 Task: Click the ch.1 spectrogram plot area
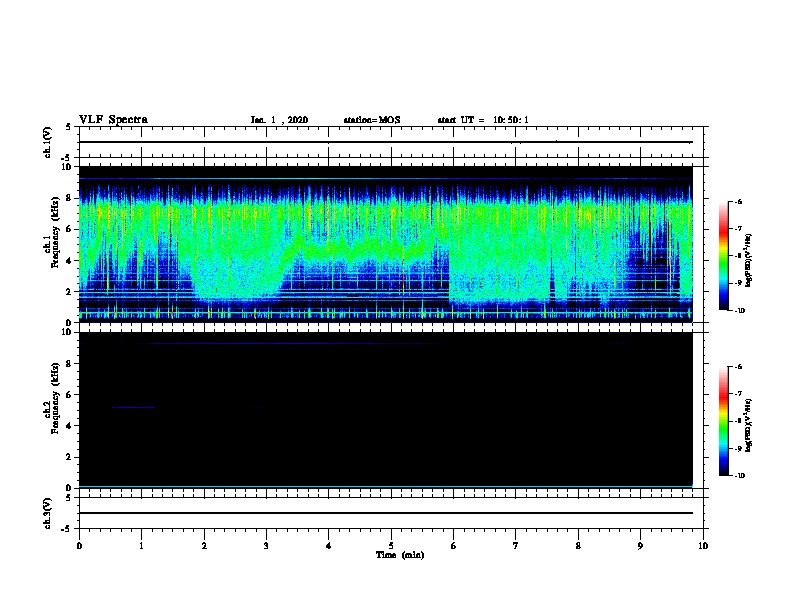(385, 244)
